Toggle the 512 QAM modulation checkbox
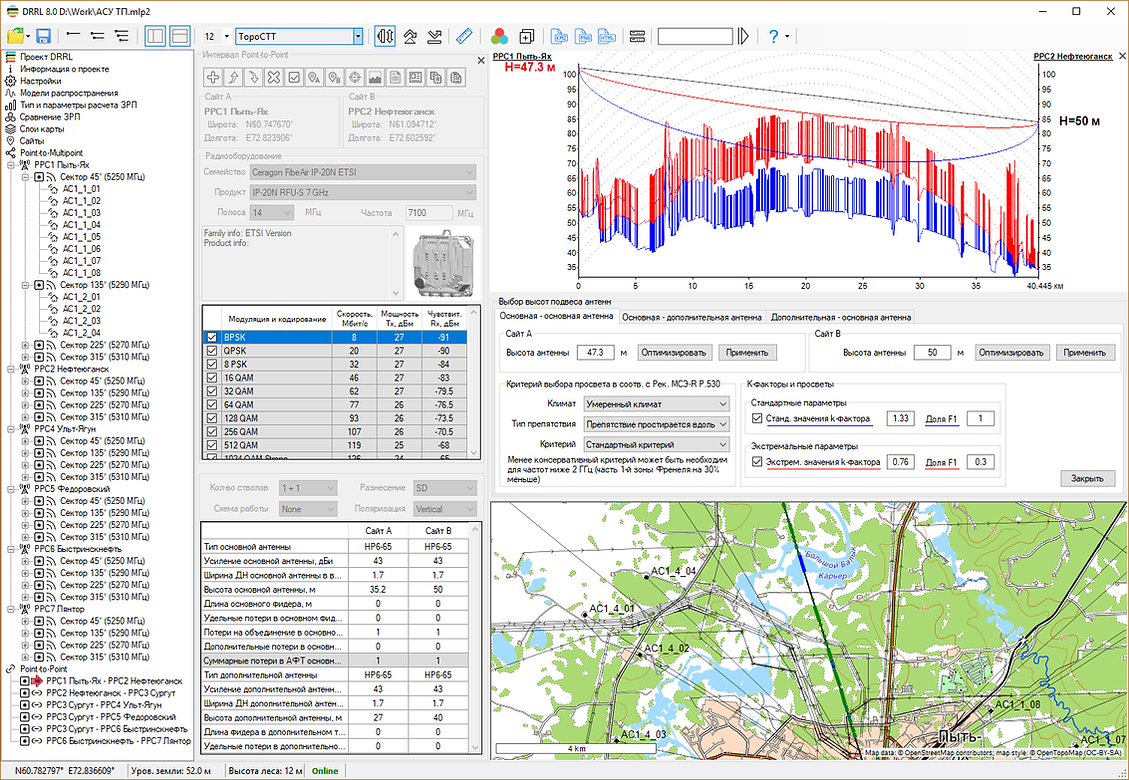1129x780 pixels. [212, 445]
